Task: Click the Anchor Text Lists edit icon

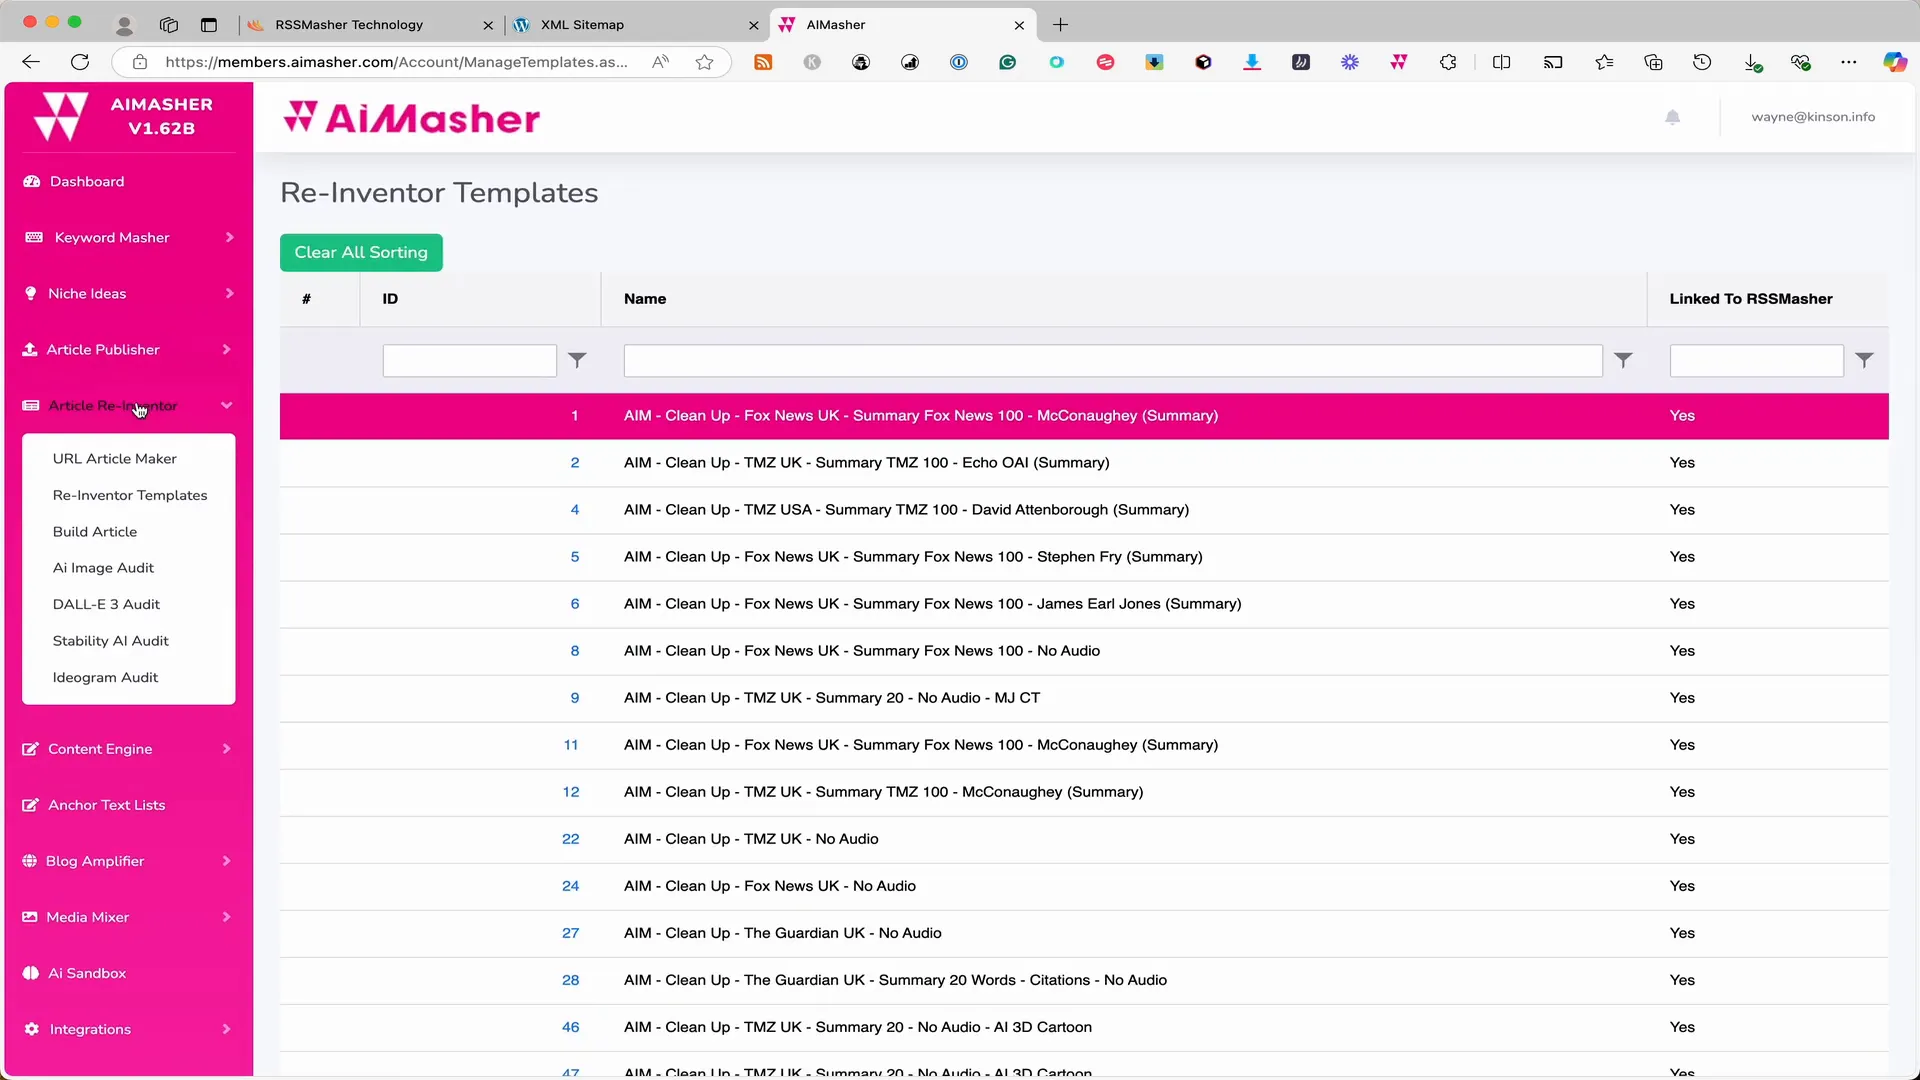Action: 31,805
